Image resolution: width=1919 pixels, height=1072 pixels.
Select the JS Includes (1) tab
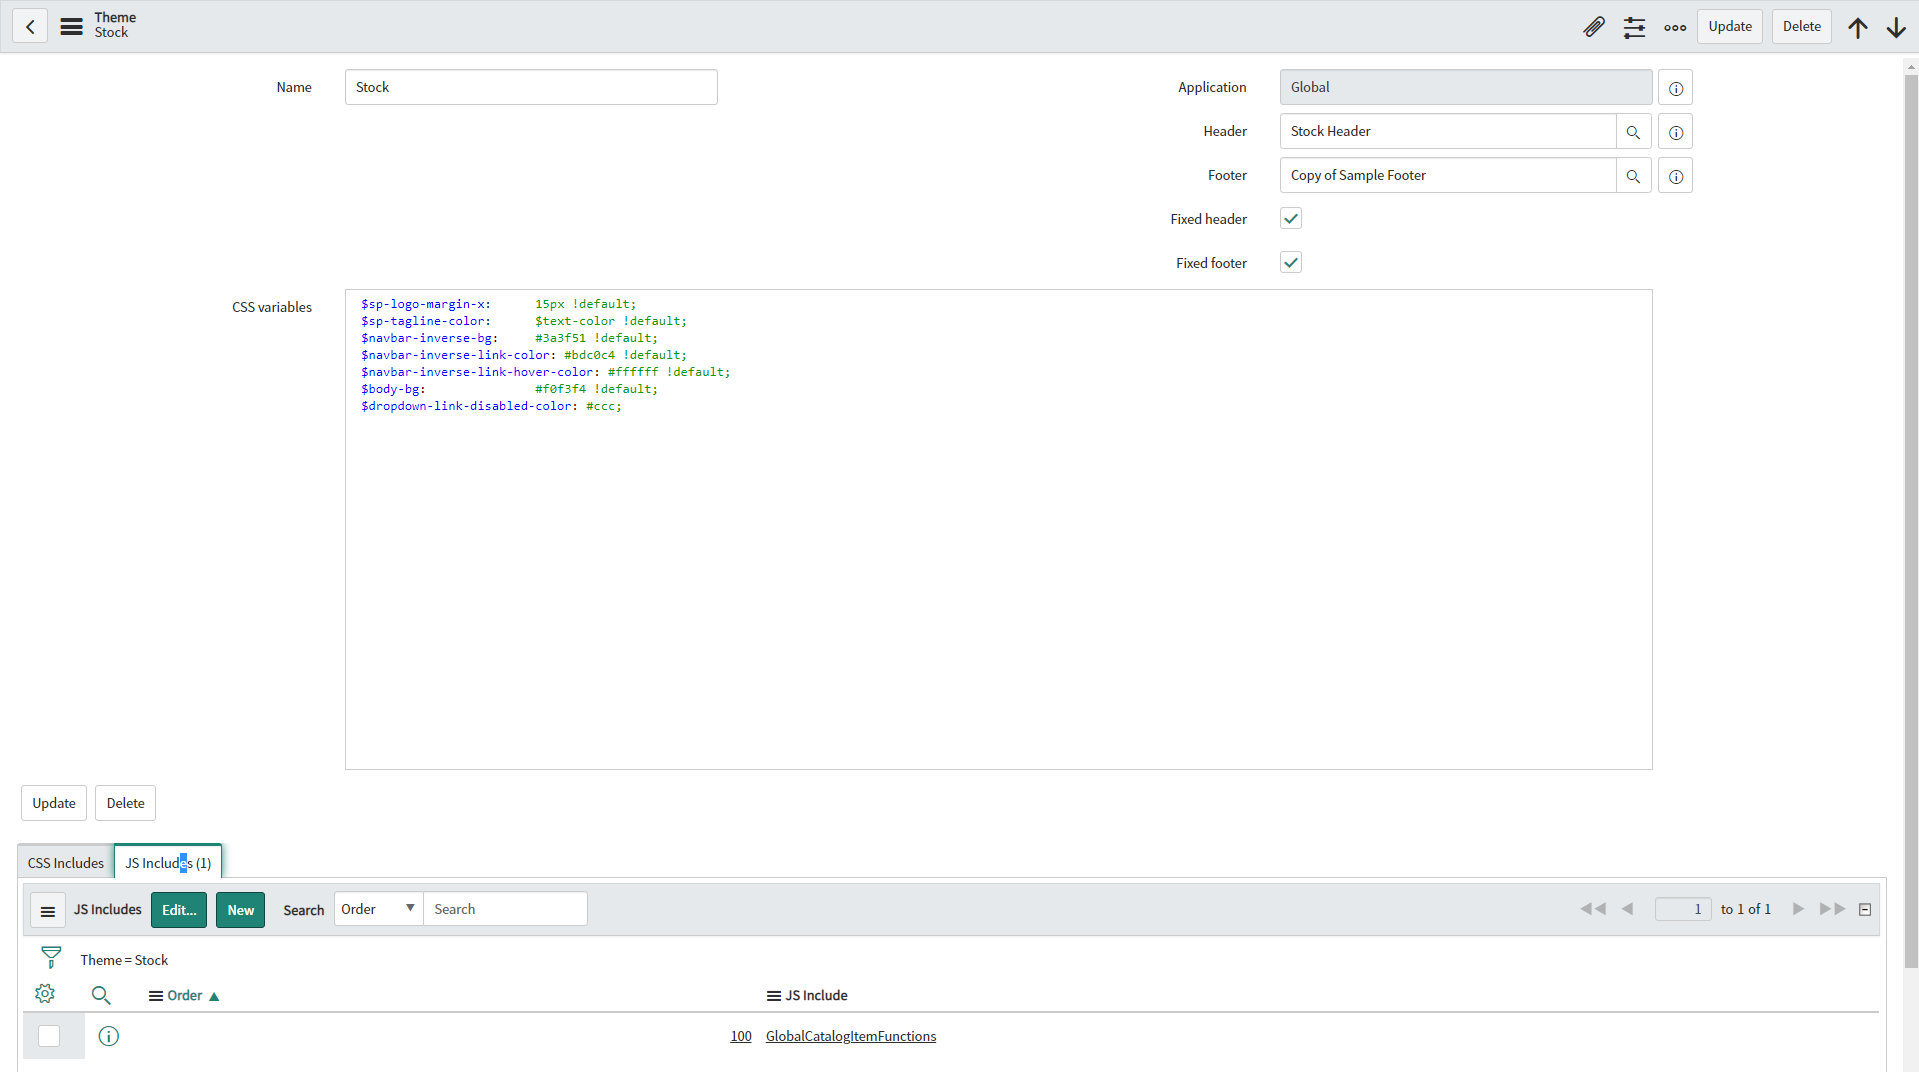coord(168,863)
